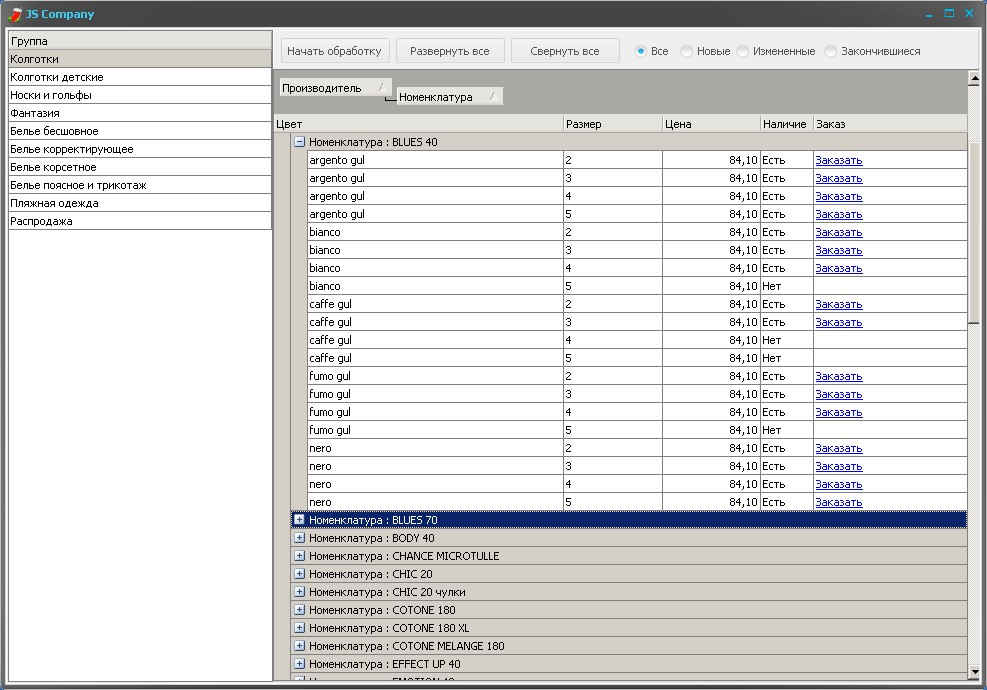Screen dimensions: 987x690
Task: Select 'Пляжная одежда' category
Action: 54,203
